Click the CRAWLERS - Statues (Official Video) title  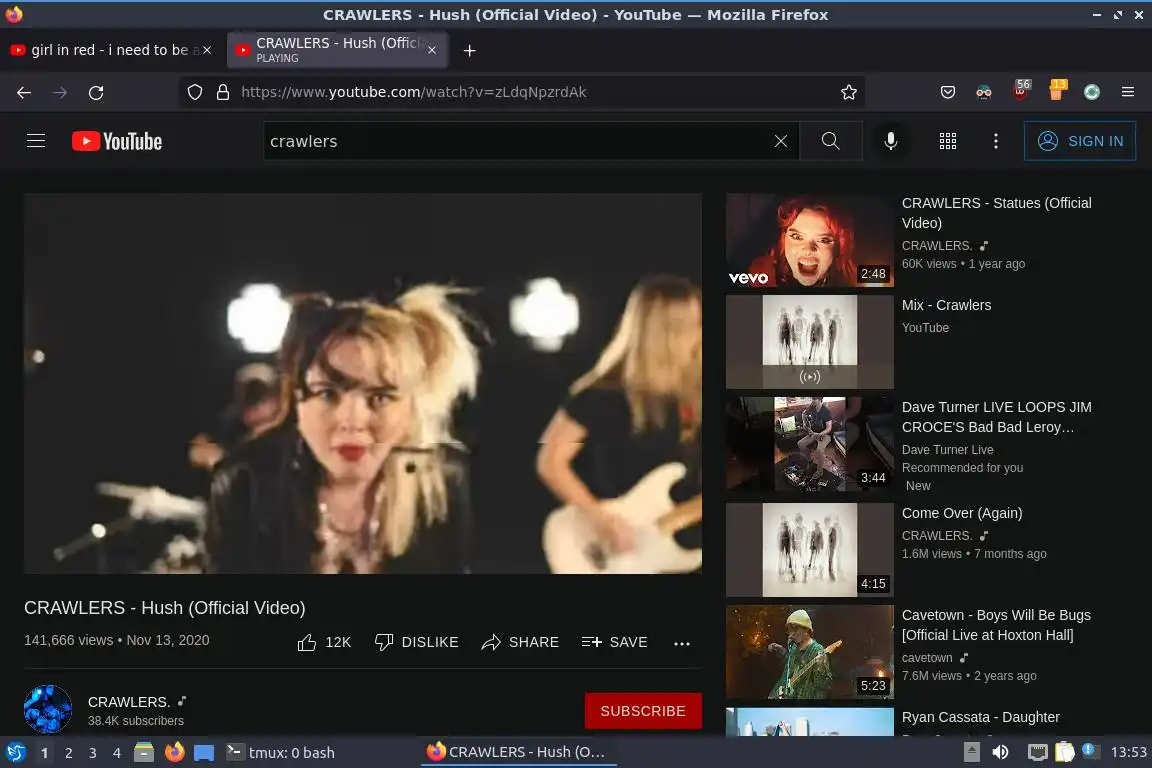(x=997, y=212)
